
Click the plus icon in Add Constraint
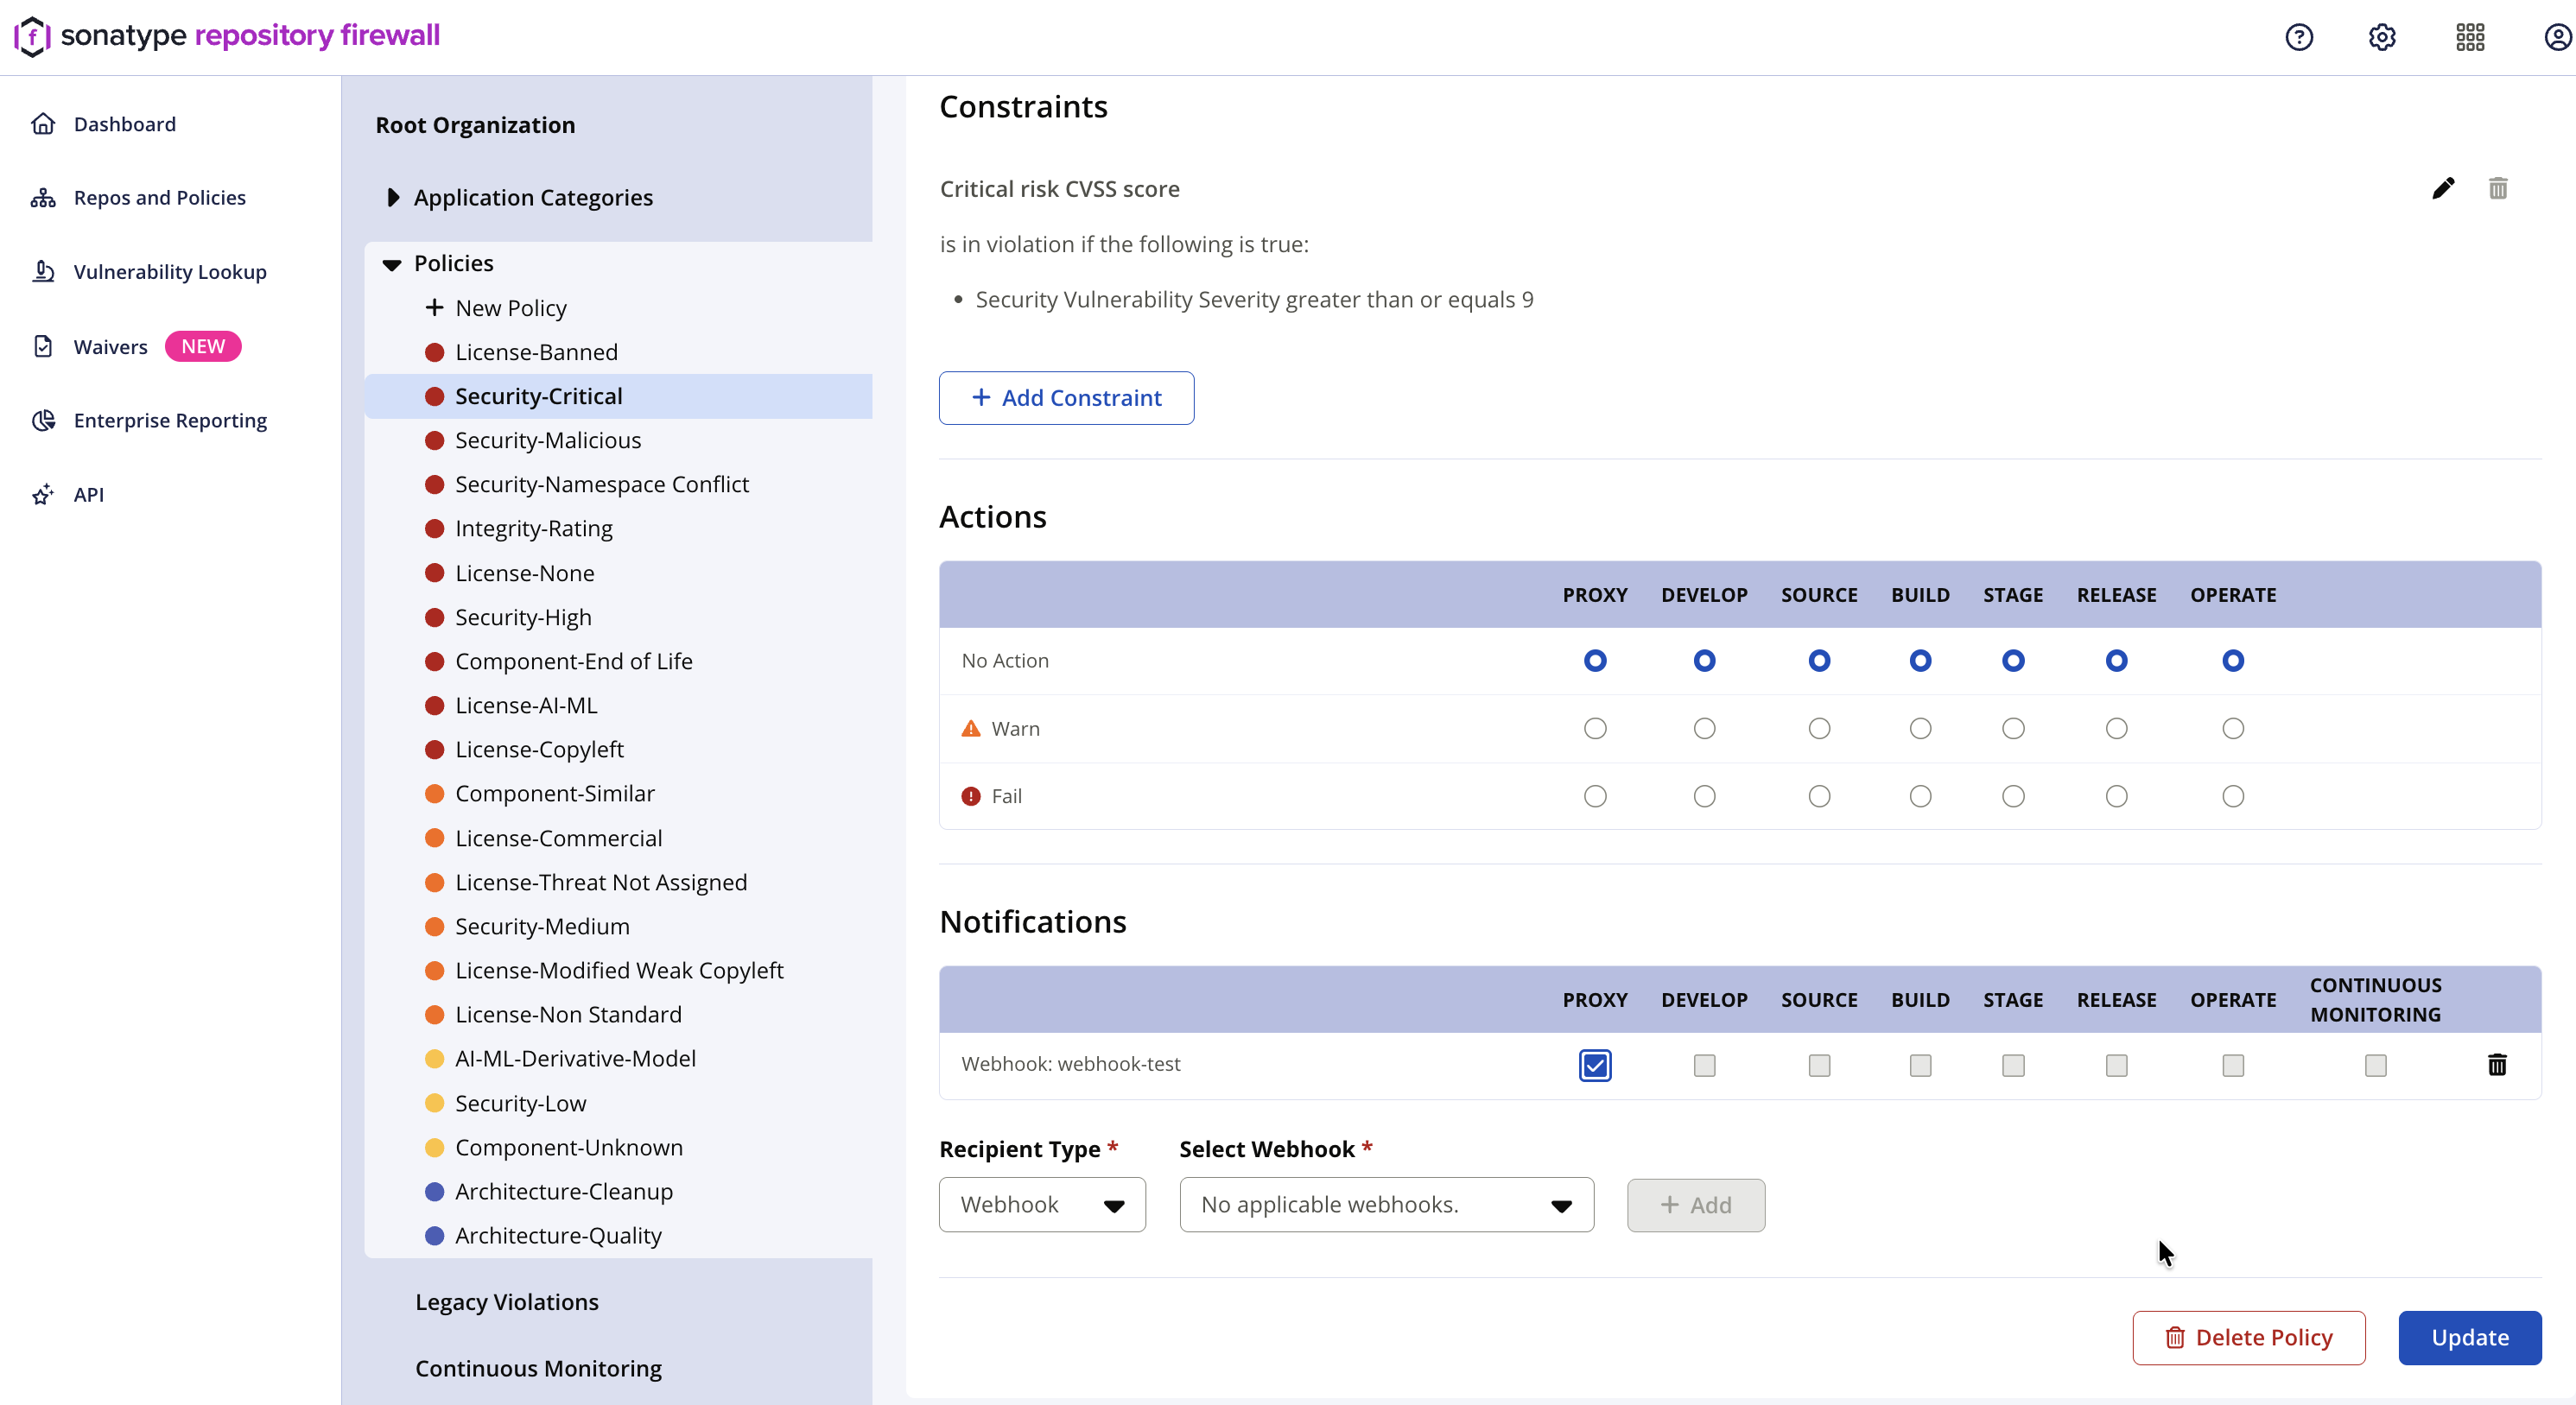[x=981, y=397]
